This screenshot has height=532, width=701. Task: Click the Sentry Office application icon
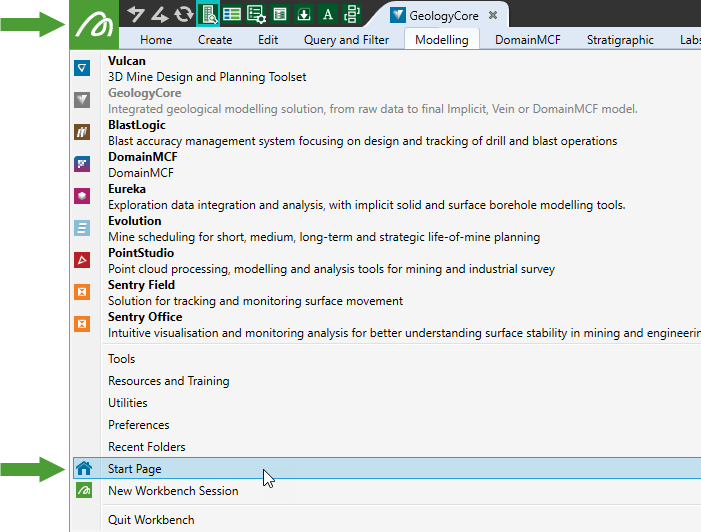pos(82,324)
